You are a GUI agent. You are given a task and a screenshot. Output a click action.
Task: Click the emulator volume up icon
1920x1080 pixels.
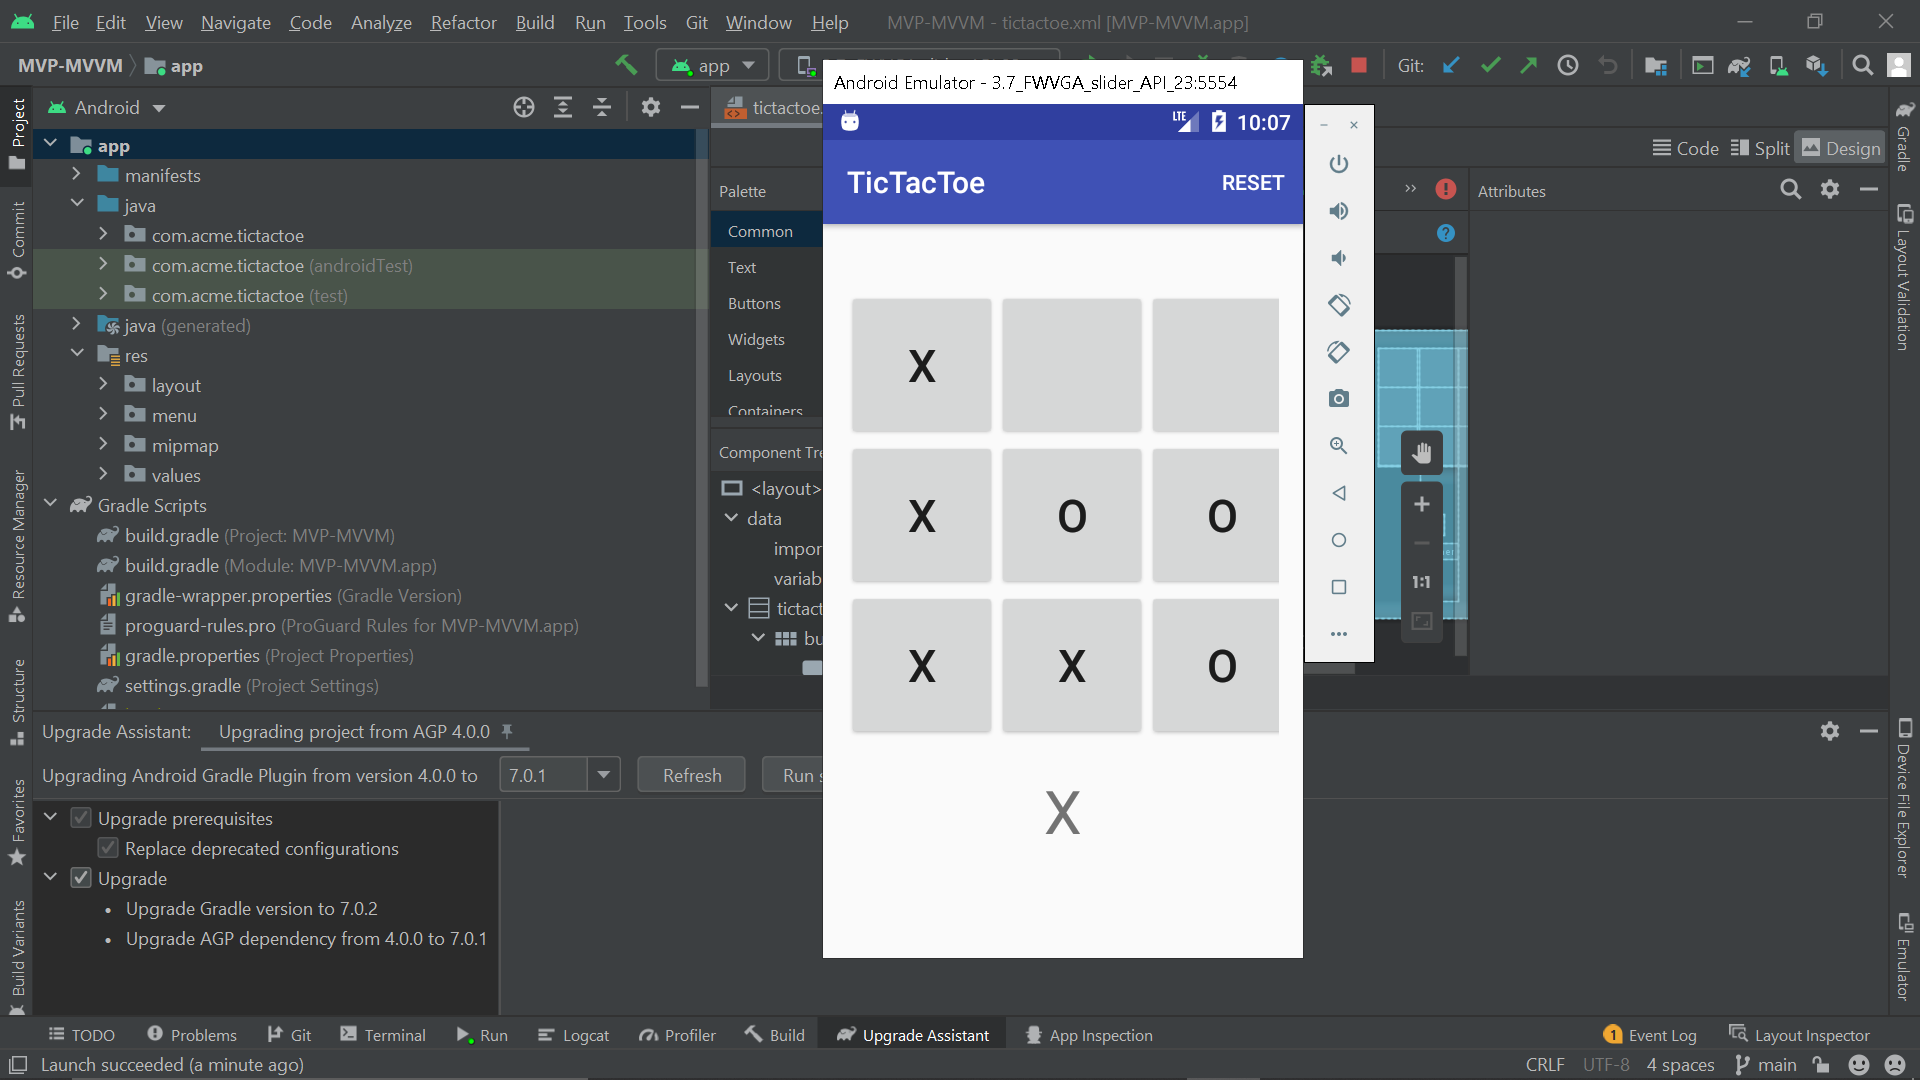click(x=1339, y=211)
